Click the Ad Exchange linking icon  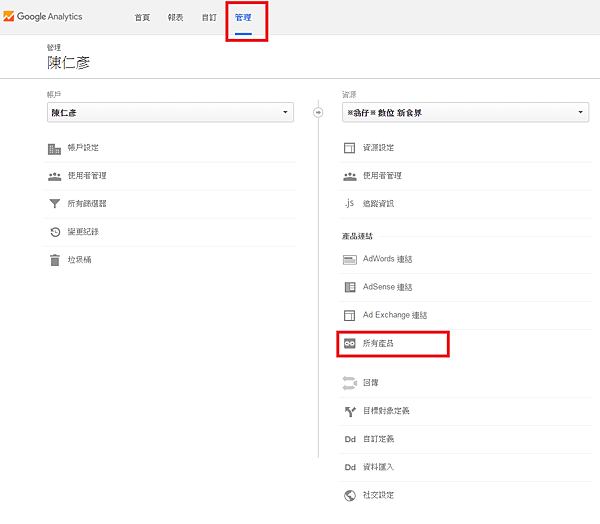pos(349,315)
